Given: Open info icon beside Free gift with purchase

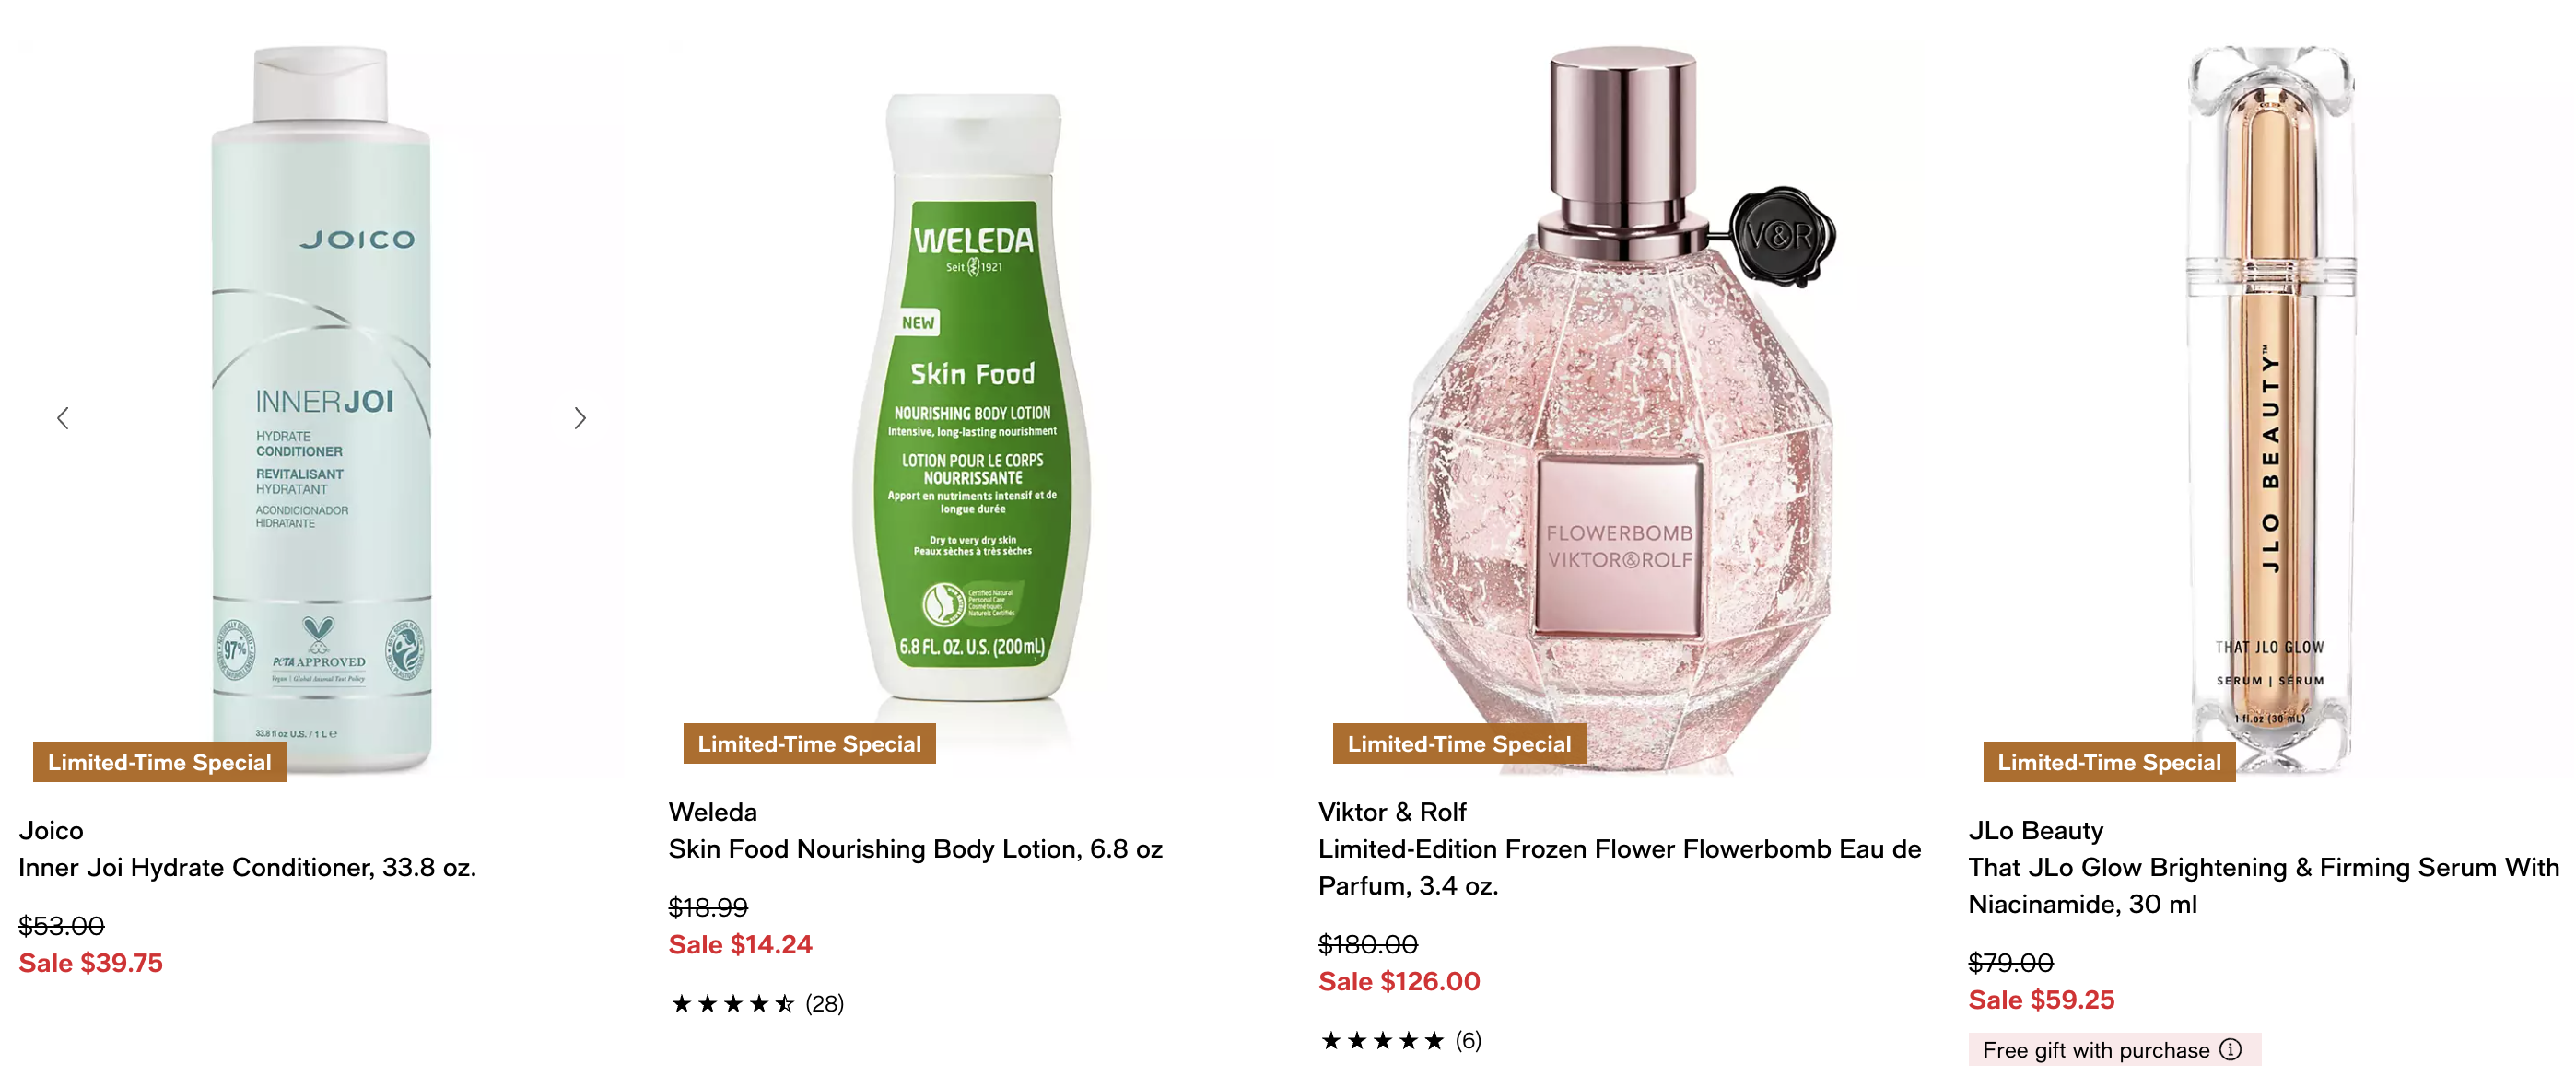Looking at the screenshot, I should pos(2230,1049).
